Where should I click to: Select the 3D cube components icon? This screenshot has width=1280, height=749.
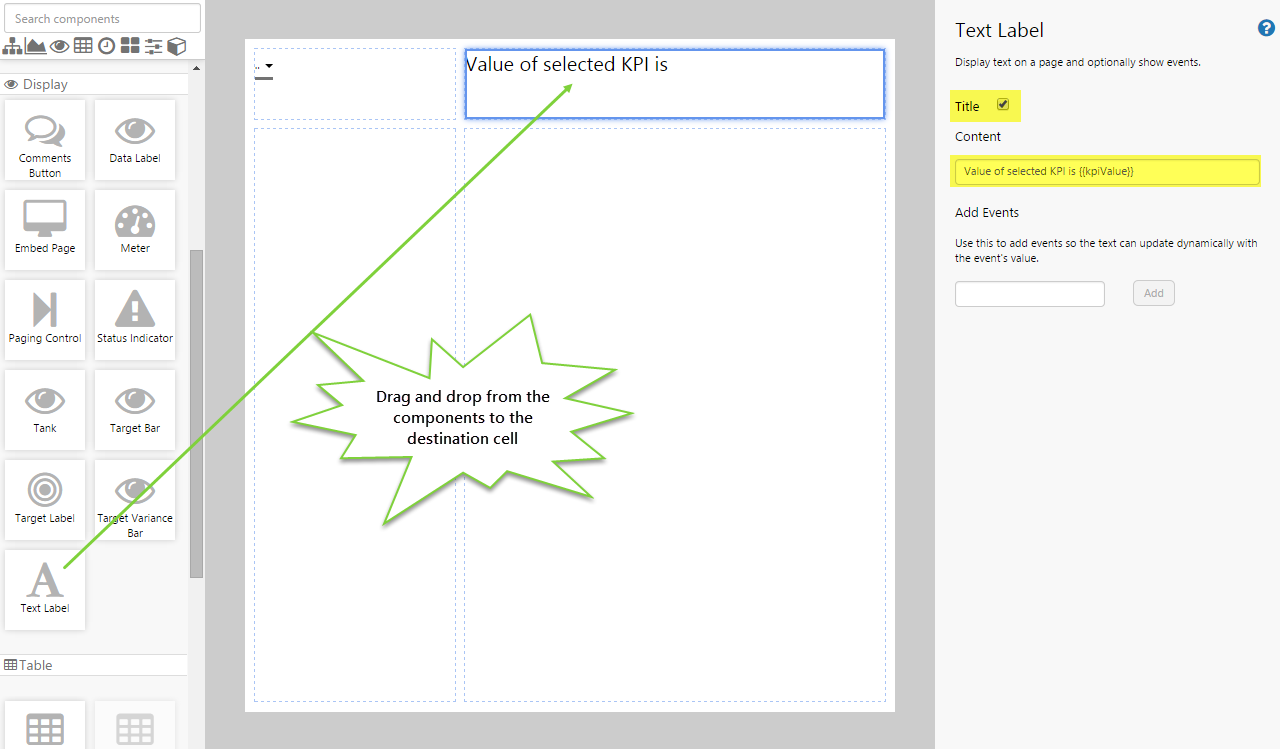pos(177,46)
